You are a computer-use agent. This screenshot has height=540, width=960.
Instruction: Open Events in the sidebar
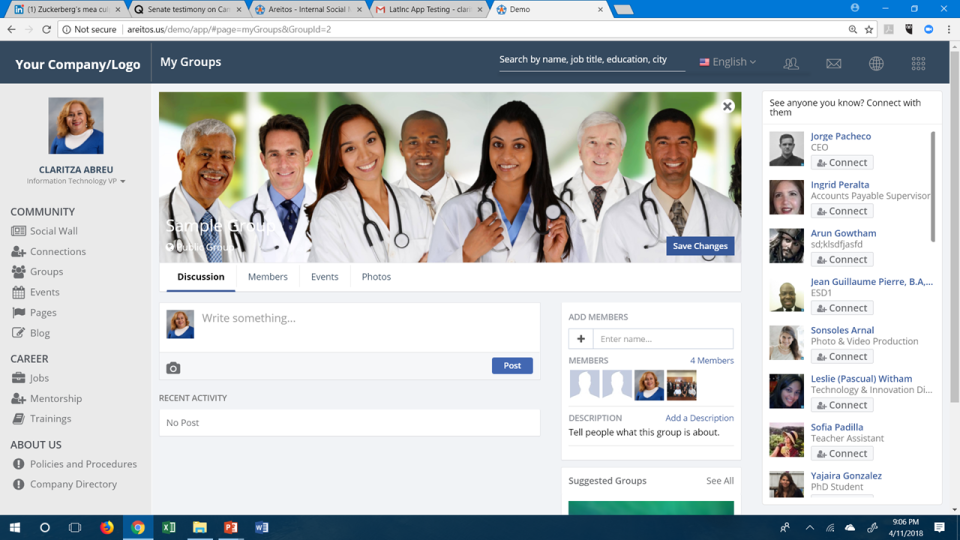click(x=36, y=292)
